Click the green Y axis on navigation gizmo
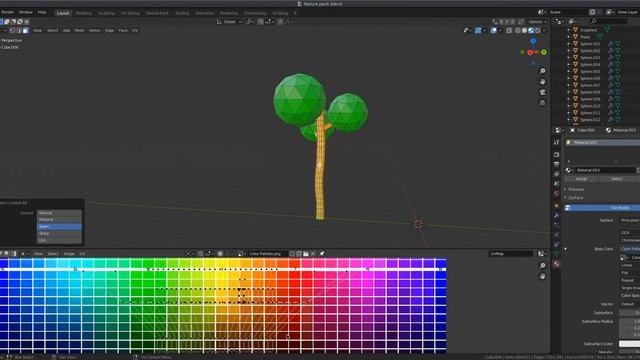This screenshot has height=360, width=640. click(544, 52)
